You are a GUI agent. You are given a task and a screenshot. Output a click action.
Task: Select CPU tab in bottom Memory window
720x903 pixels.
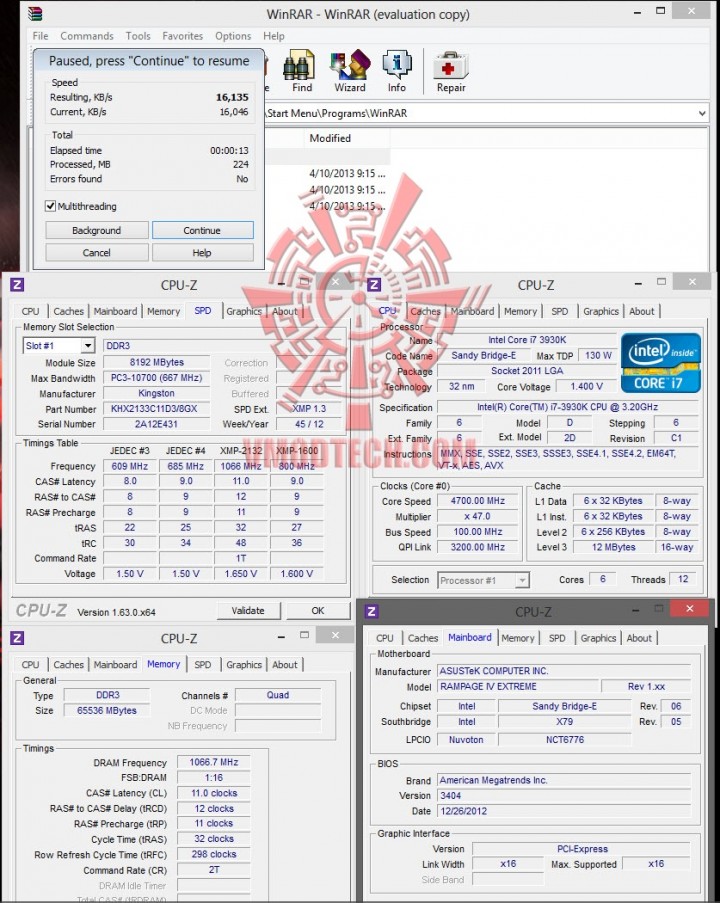(x=31, y=665)
